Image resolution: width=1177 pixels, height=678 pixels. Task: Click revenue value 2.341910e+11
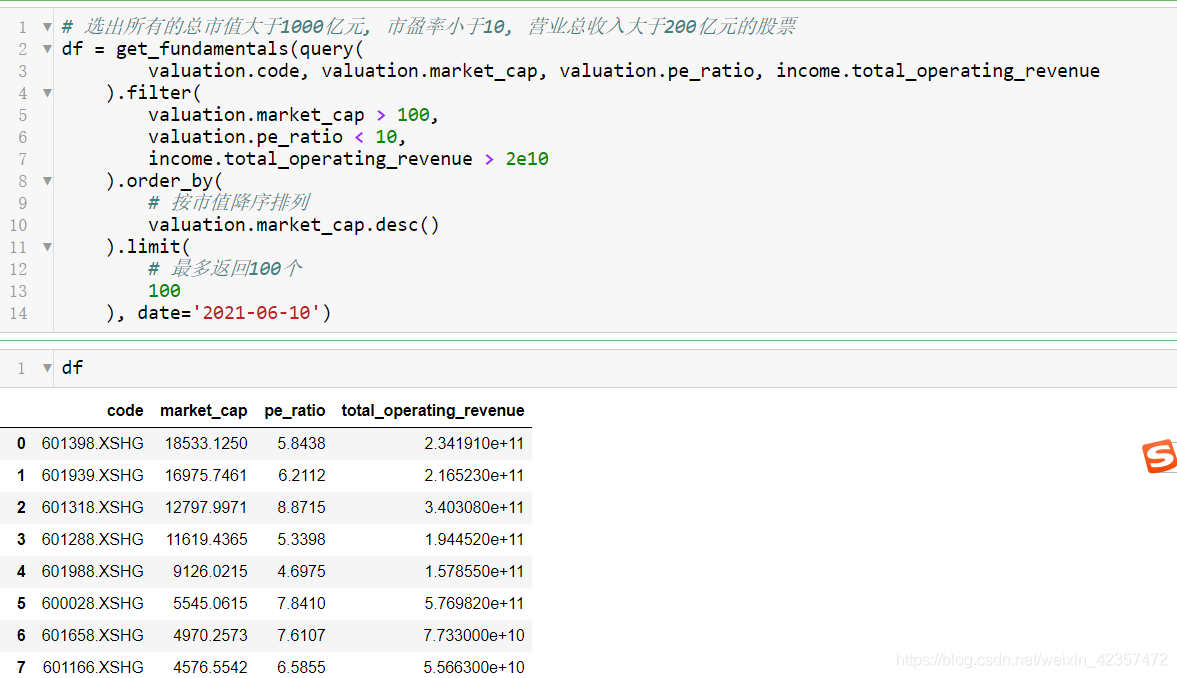click(x=474, y=444)
